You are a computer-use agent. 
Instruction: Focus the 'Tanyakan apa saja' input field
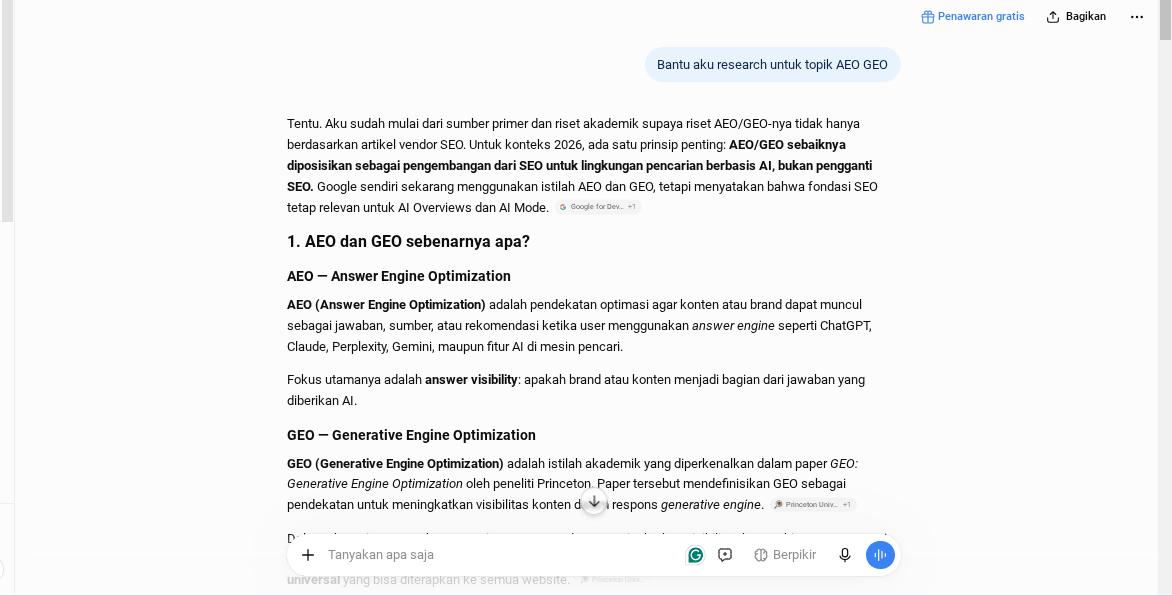(x=501, y=555)
